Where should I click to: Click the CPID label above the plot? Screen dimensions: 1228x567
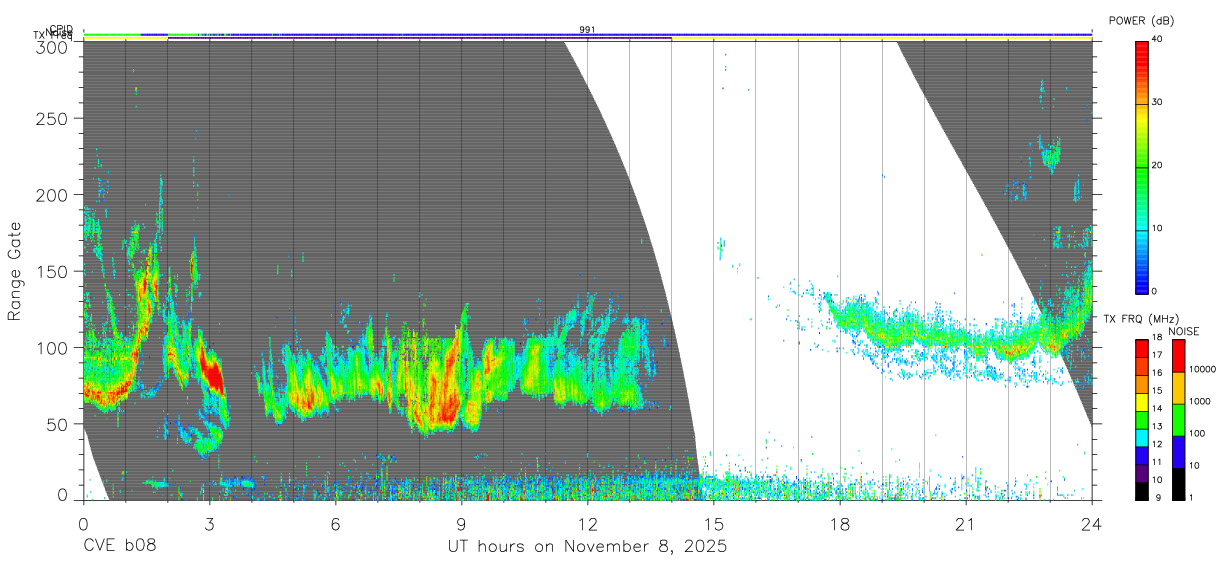[x=61, y=29]
